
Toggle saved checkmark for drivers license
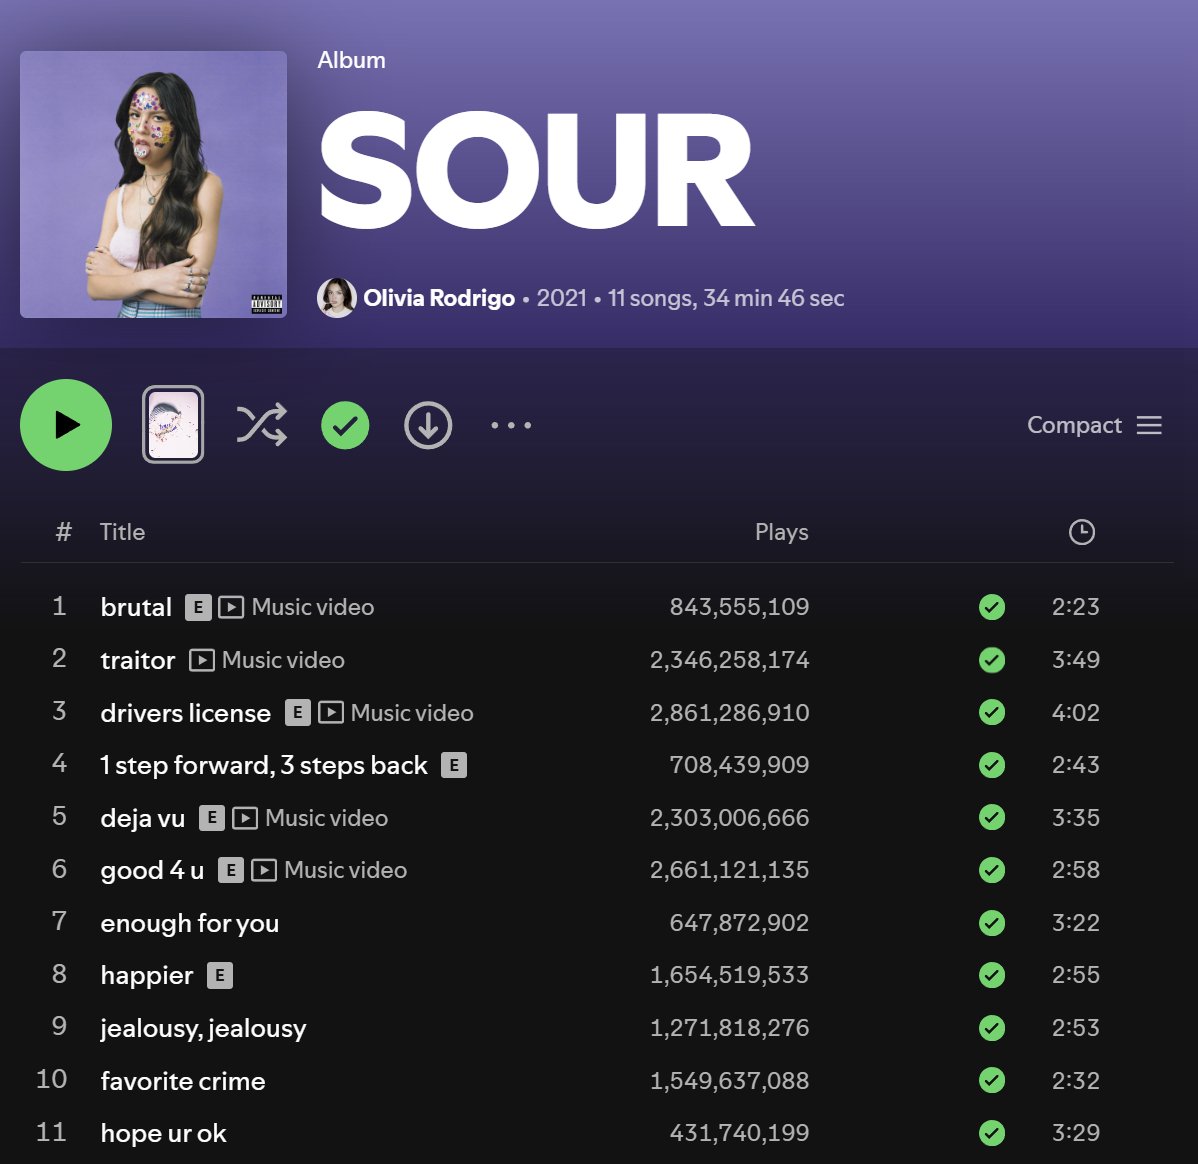pyautogui.click(x=992, y=712)
